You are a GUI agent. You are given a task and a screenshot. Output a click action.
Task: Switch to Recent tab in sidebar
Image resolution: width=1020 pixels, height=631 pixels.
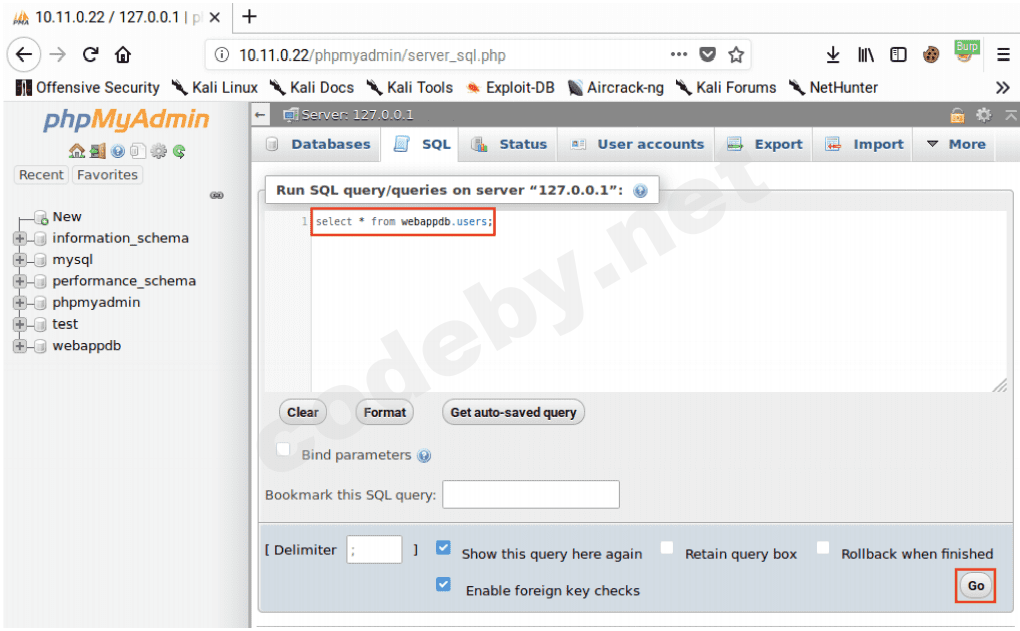[x=41, y=174]
